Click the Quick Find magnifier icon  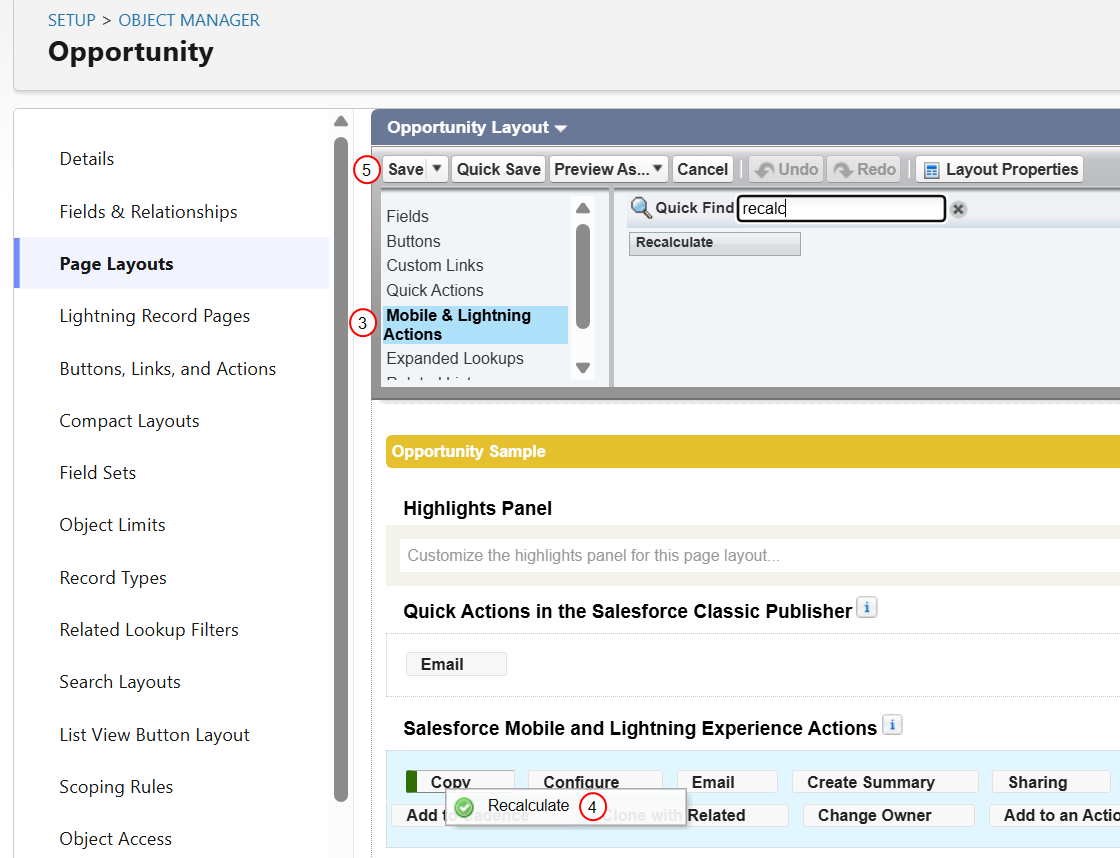pyautogui.click(x=641, y=208)
